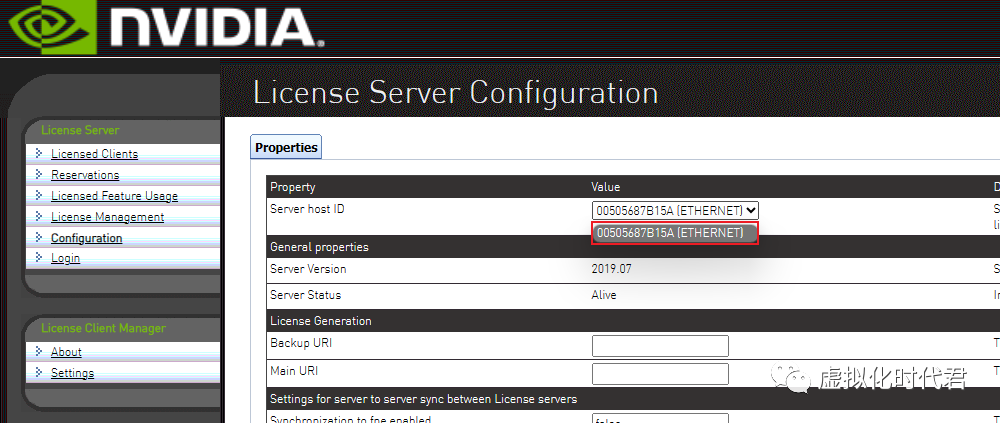
Task: Click arrow icon beside Reservations
Action: (x=39, y=174)
